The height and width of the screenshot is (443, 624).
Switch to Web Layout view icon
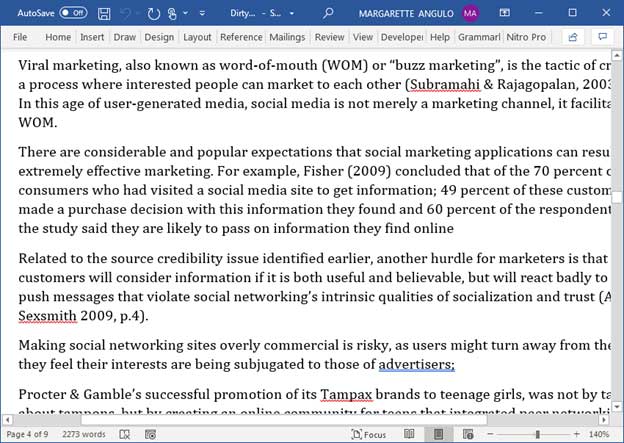[x=468, y=434]
